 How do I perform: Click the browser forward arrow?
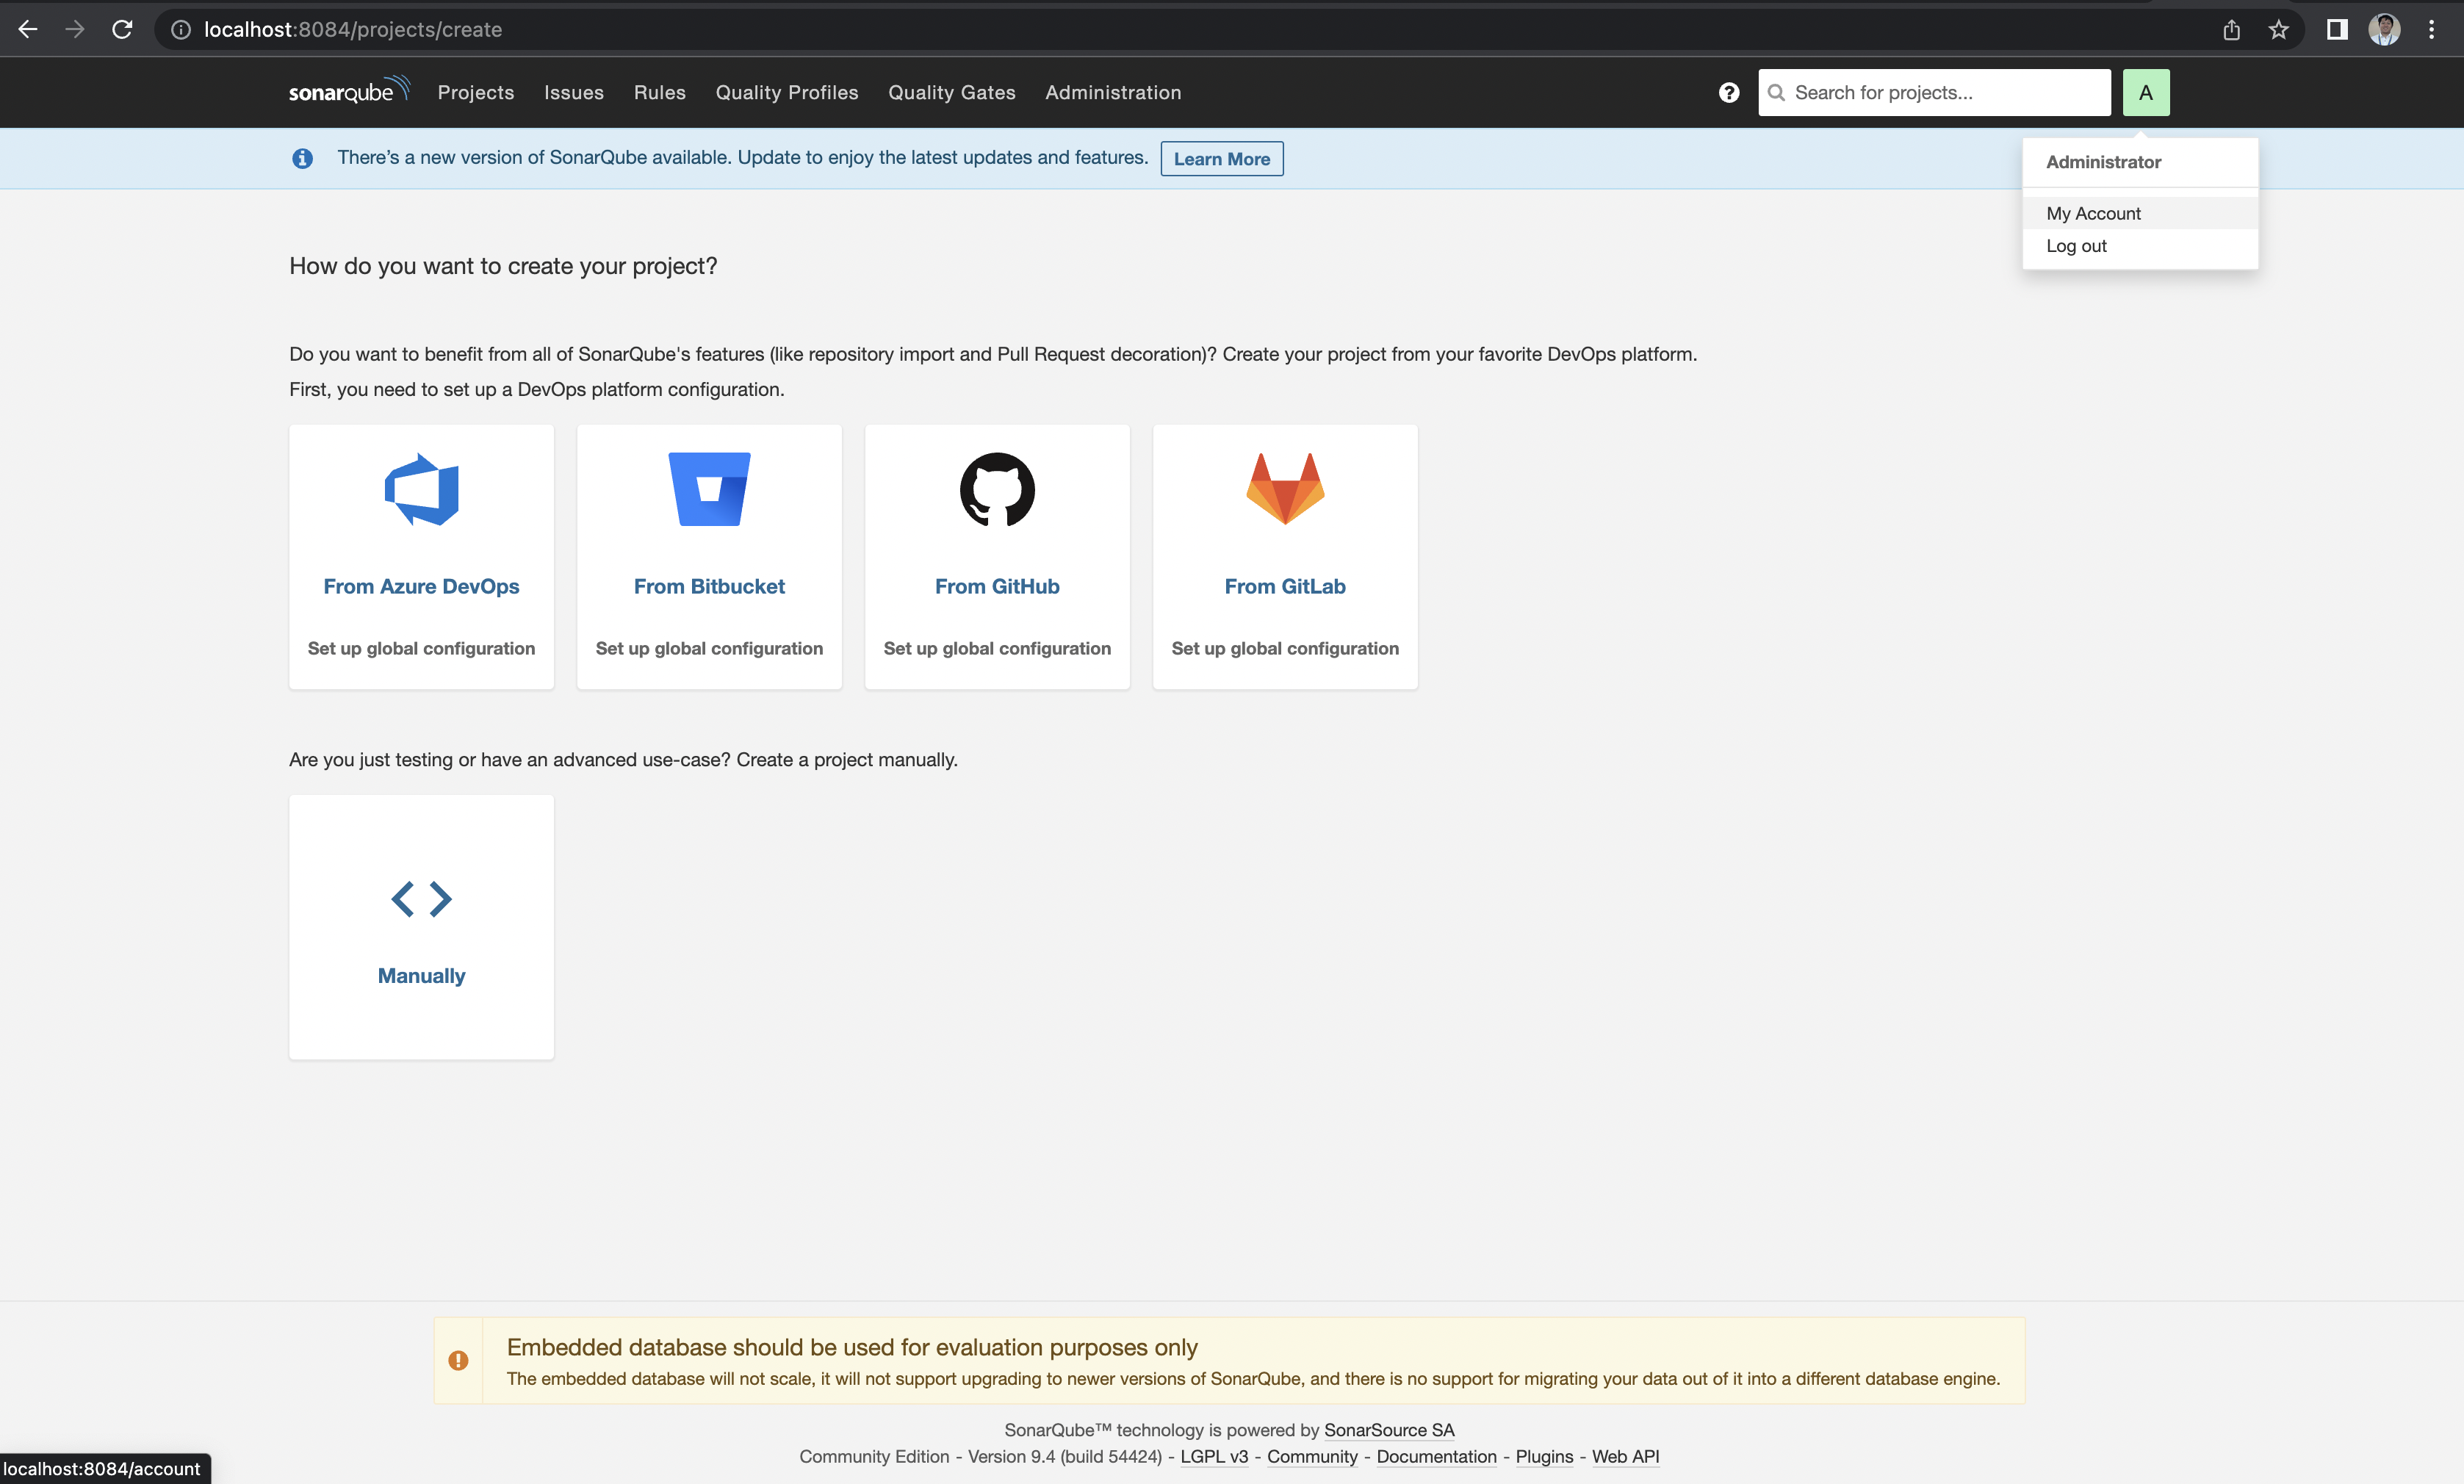point(75,29)
